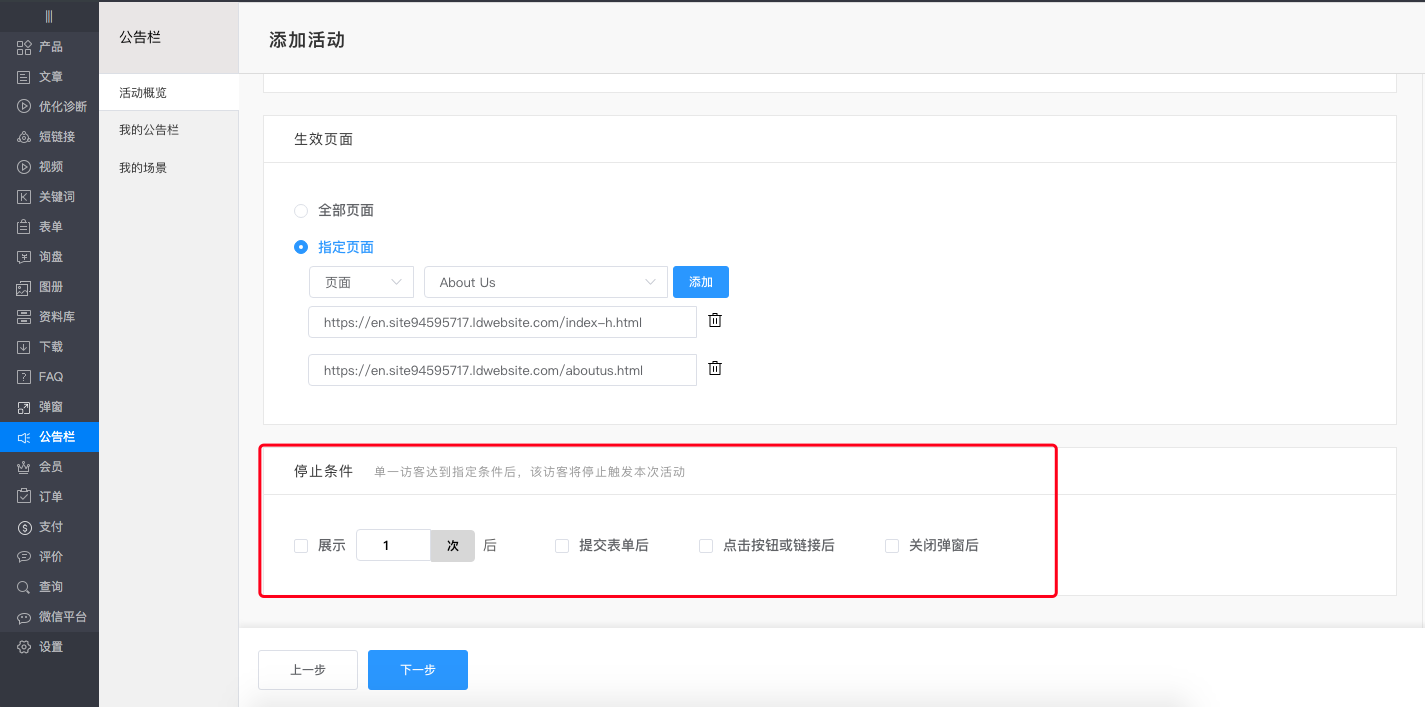Click the 下一步 (Next) button
Viewport: 1425px width, 707px height.
tap(417, 670)
